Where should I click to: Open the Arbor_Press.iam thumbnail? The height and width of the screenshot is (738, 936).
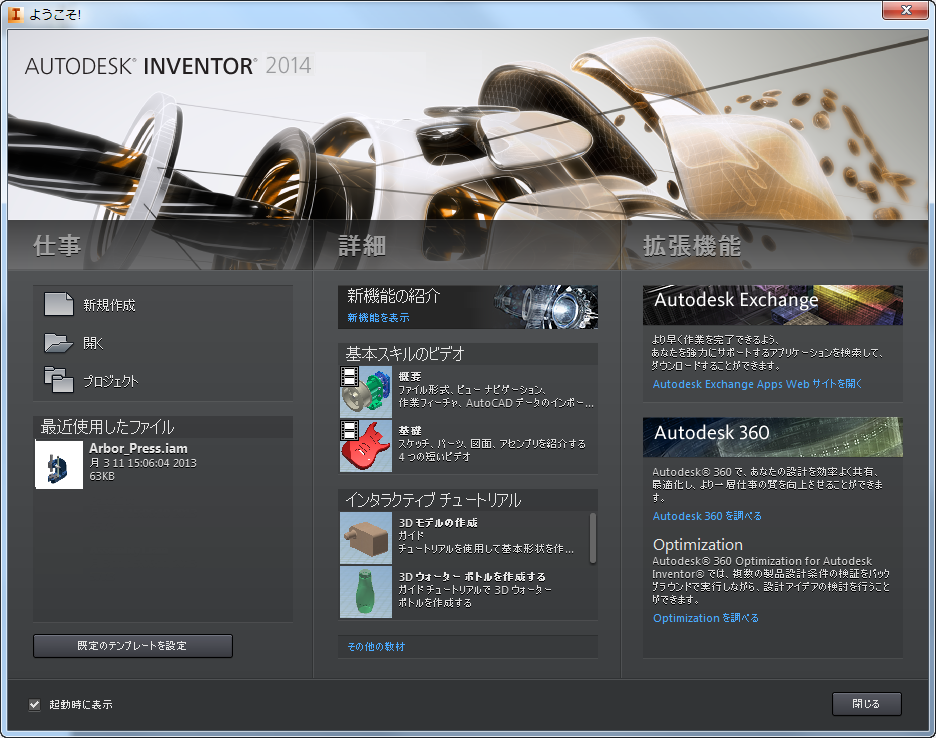59,465
